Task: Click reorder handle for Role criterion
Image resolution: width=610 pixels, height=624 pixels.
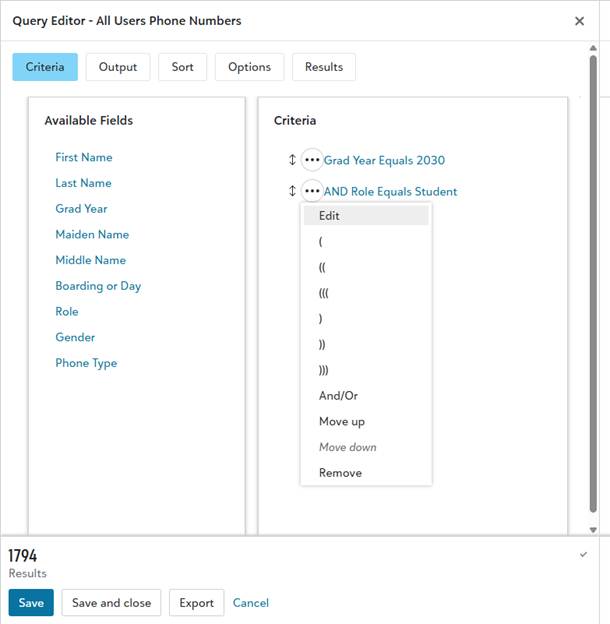Action: point(292,191)
